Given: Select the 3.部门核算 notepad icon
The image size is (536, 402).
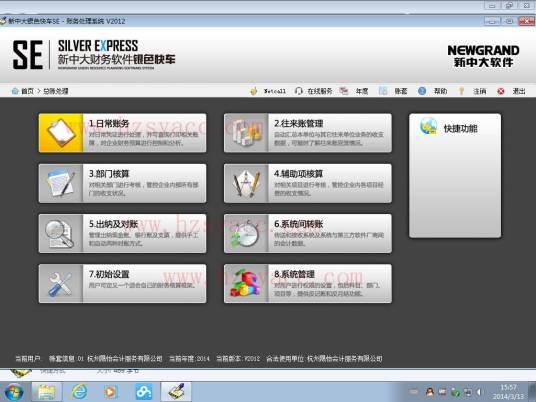Looking at the screenshot, I should (61, 183).
